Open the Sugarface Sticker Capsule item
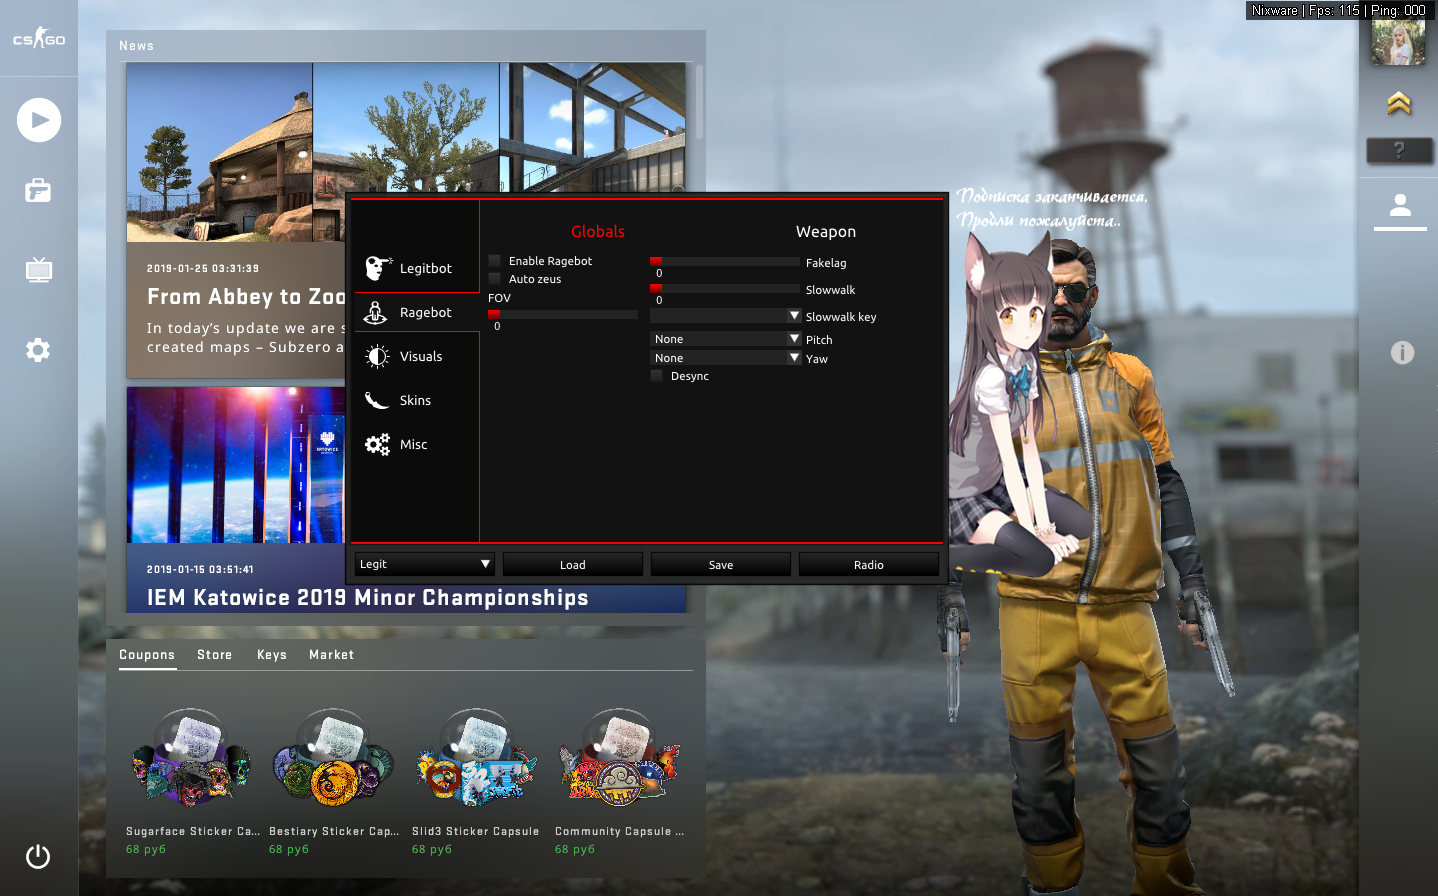 (191, 781)
